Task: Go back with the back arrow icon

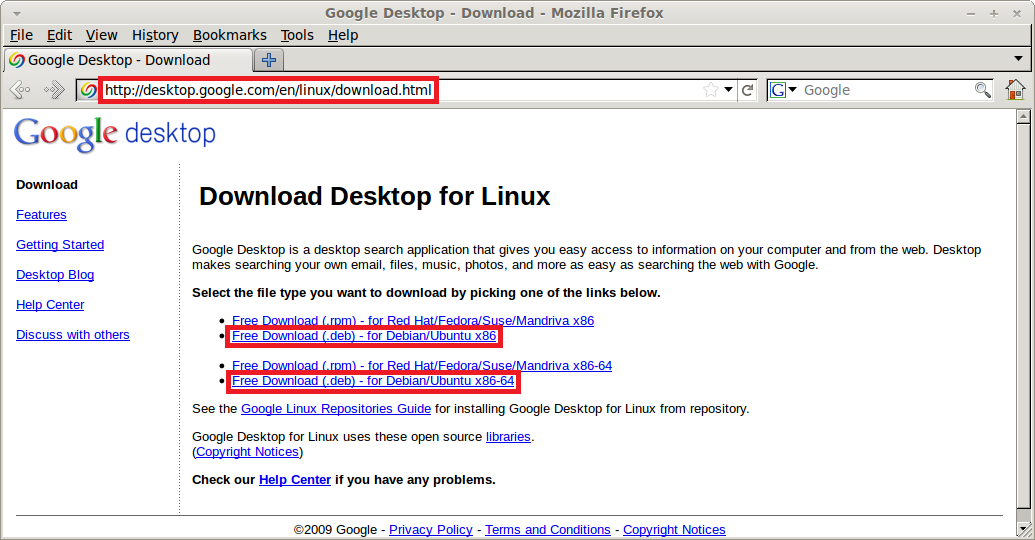Action: (20, 89)
